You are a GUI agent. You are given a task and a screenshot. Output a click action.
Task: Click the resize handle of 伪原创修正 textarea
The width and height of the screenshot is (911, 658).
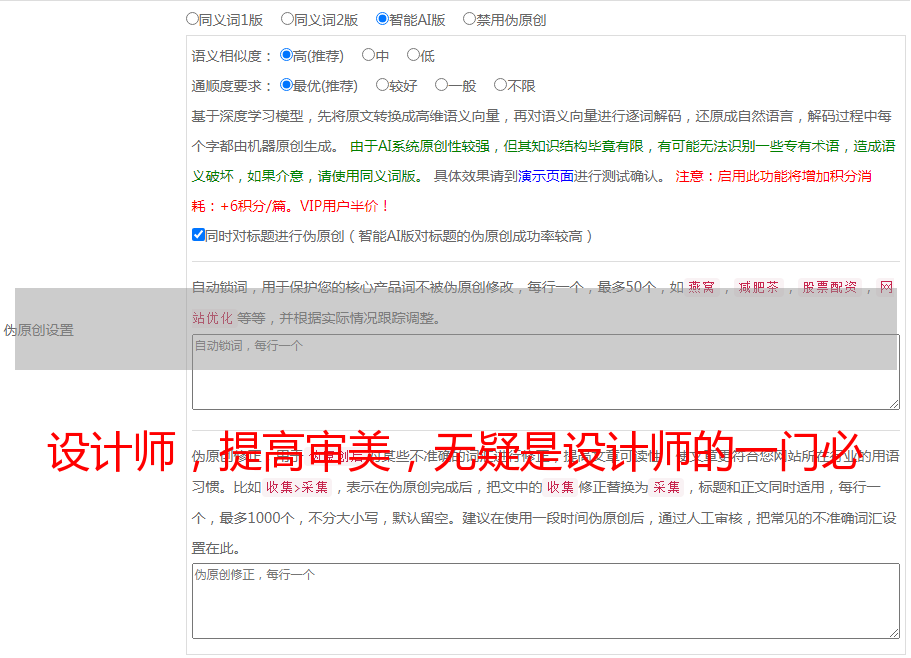tap(893, 632)
